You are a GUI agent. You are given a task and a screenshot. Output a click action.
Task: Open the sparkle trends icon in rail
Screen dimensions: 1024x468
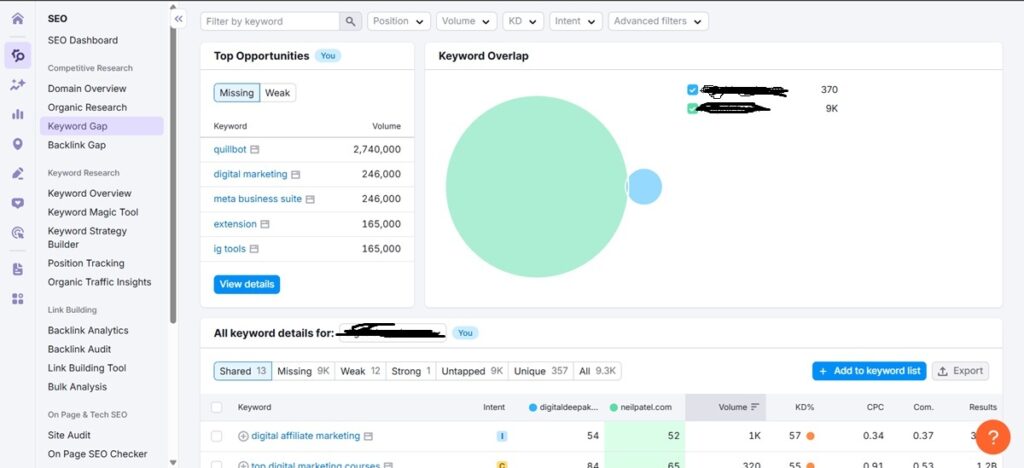18,84
